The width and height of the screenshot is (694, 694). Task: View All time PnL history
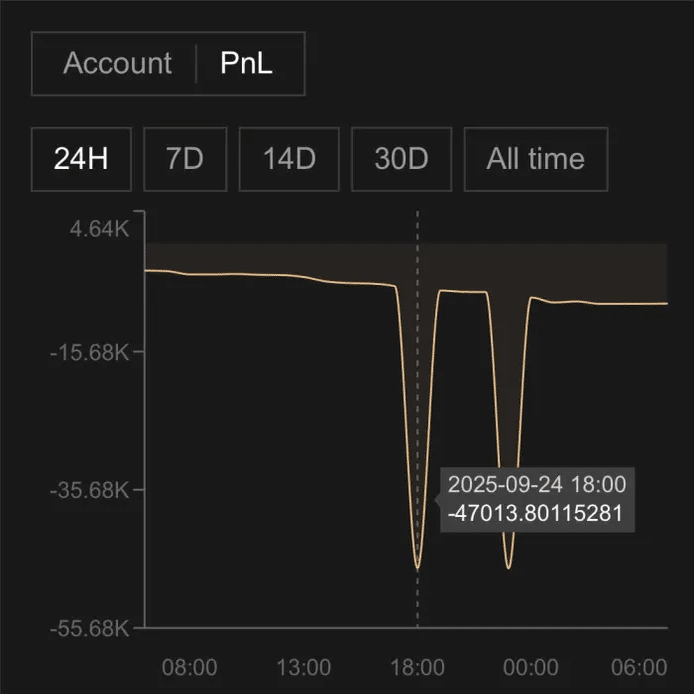(536, 159)
